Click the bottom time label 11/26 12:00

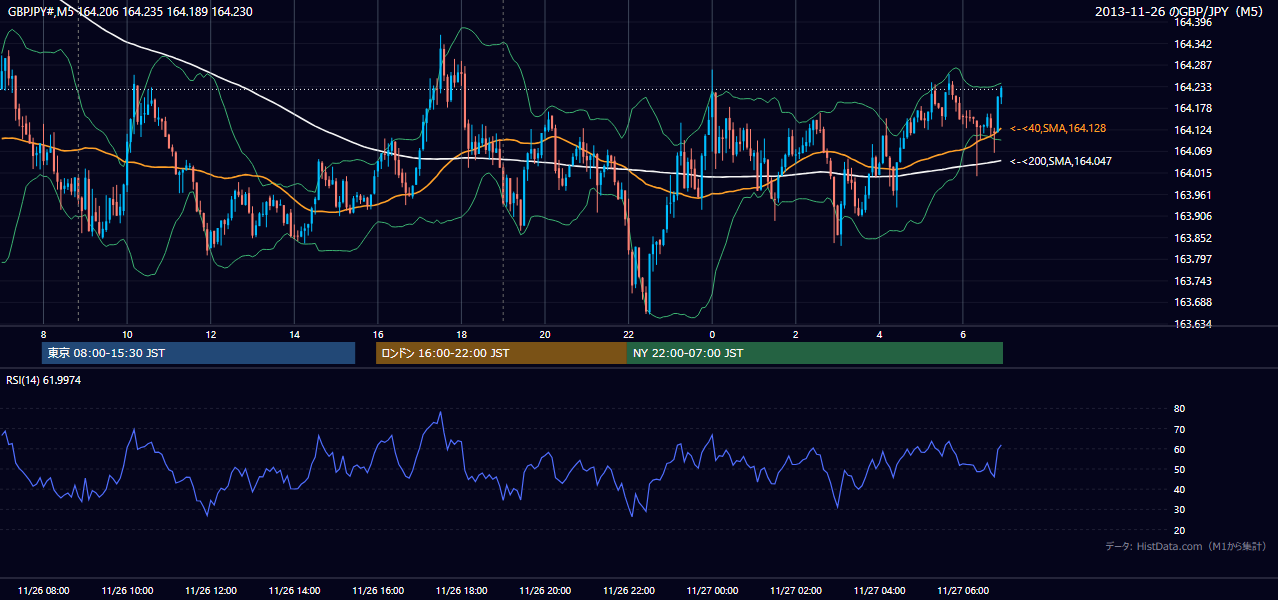click(211, 591)
